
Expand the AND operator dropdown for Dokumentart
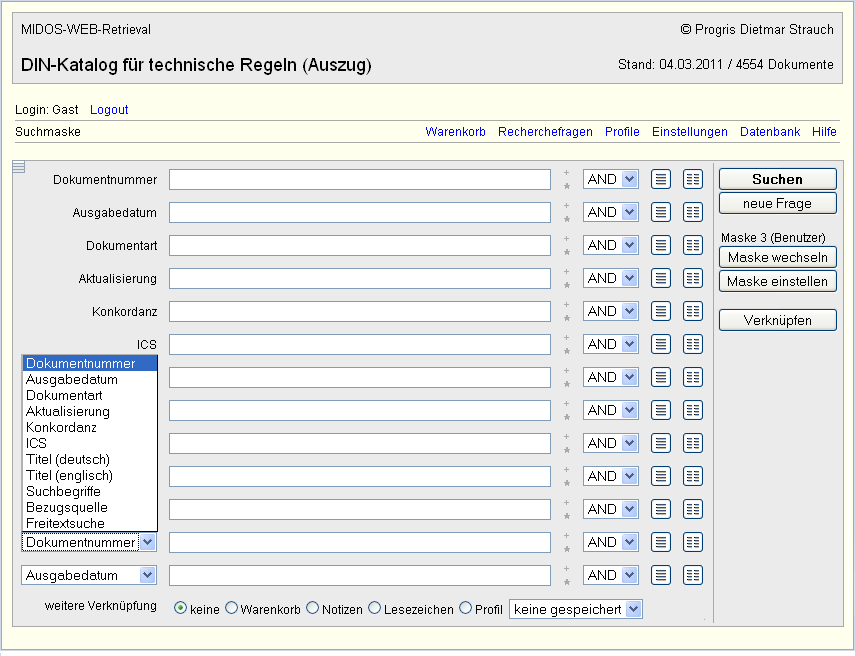tap(610, 245)
